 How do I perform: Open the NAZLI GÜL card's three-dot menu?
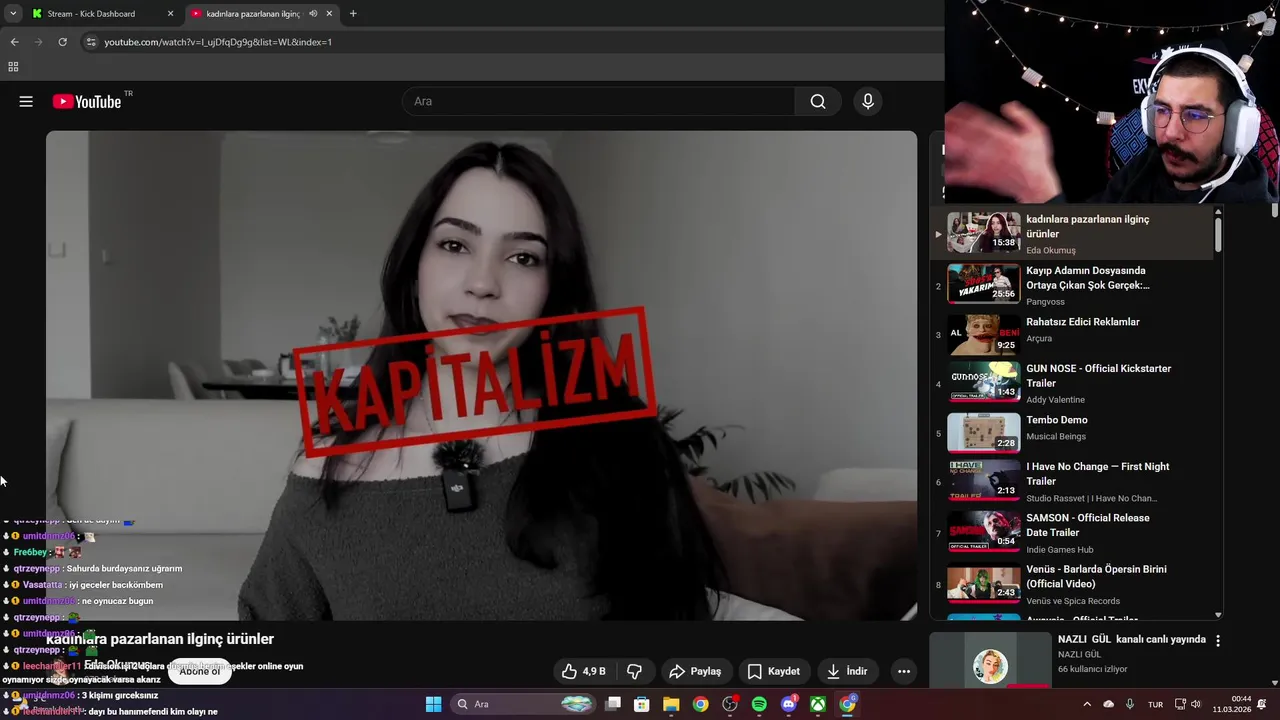1218,640
